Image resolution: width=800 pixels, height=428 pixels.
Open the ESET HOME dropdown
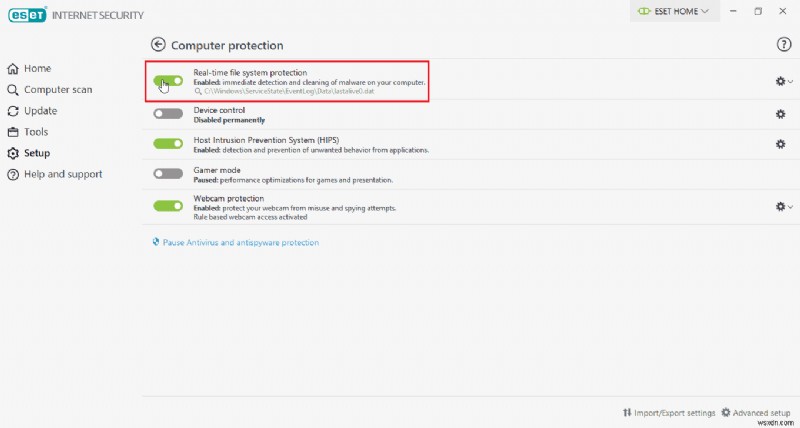[x=674, y=11]
